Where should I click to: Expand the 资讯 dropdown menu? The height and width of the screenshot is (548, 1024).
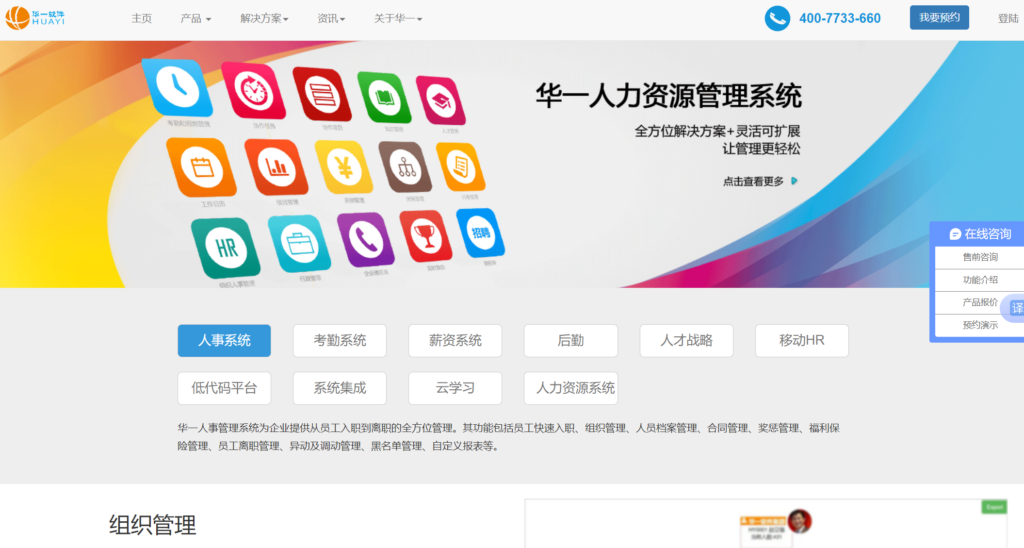tap(331, 18)
